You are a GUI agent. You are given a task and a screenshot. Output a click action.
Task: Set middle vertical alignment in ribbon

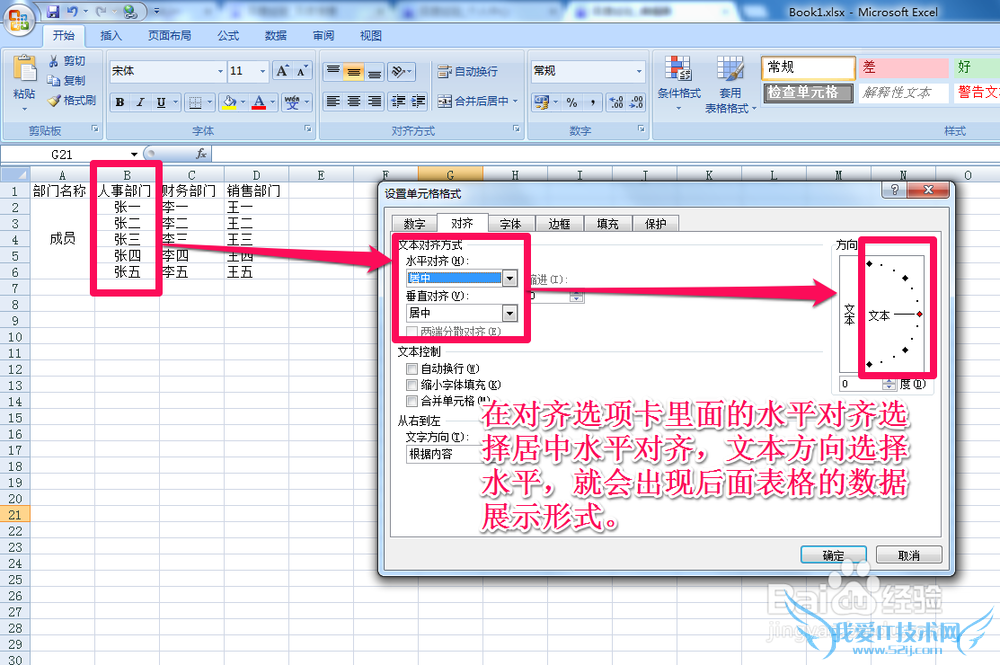tap(353, 71)
